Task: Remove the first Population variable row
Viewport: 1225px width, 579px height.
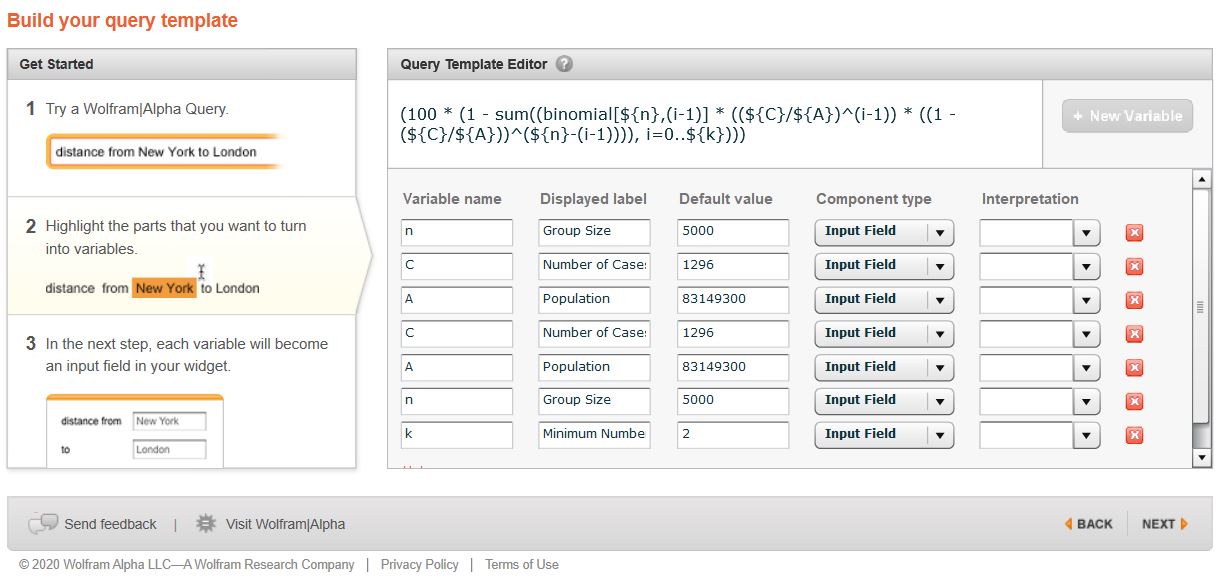Action: pos(1134,300)
